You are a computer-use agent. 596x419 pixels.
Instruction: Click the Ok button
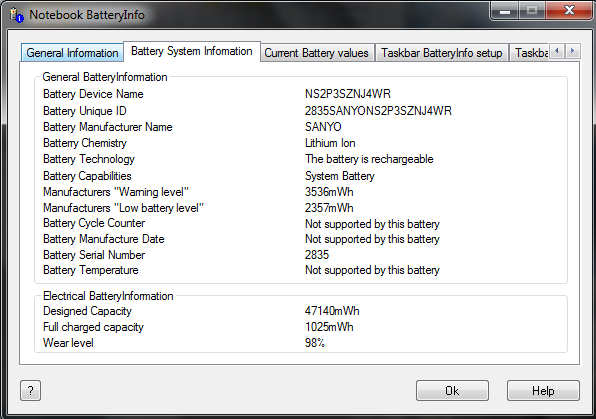tap(452, 390)
